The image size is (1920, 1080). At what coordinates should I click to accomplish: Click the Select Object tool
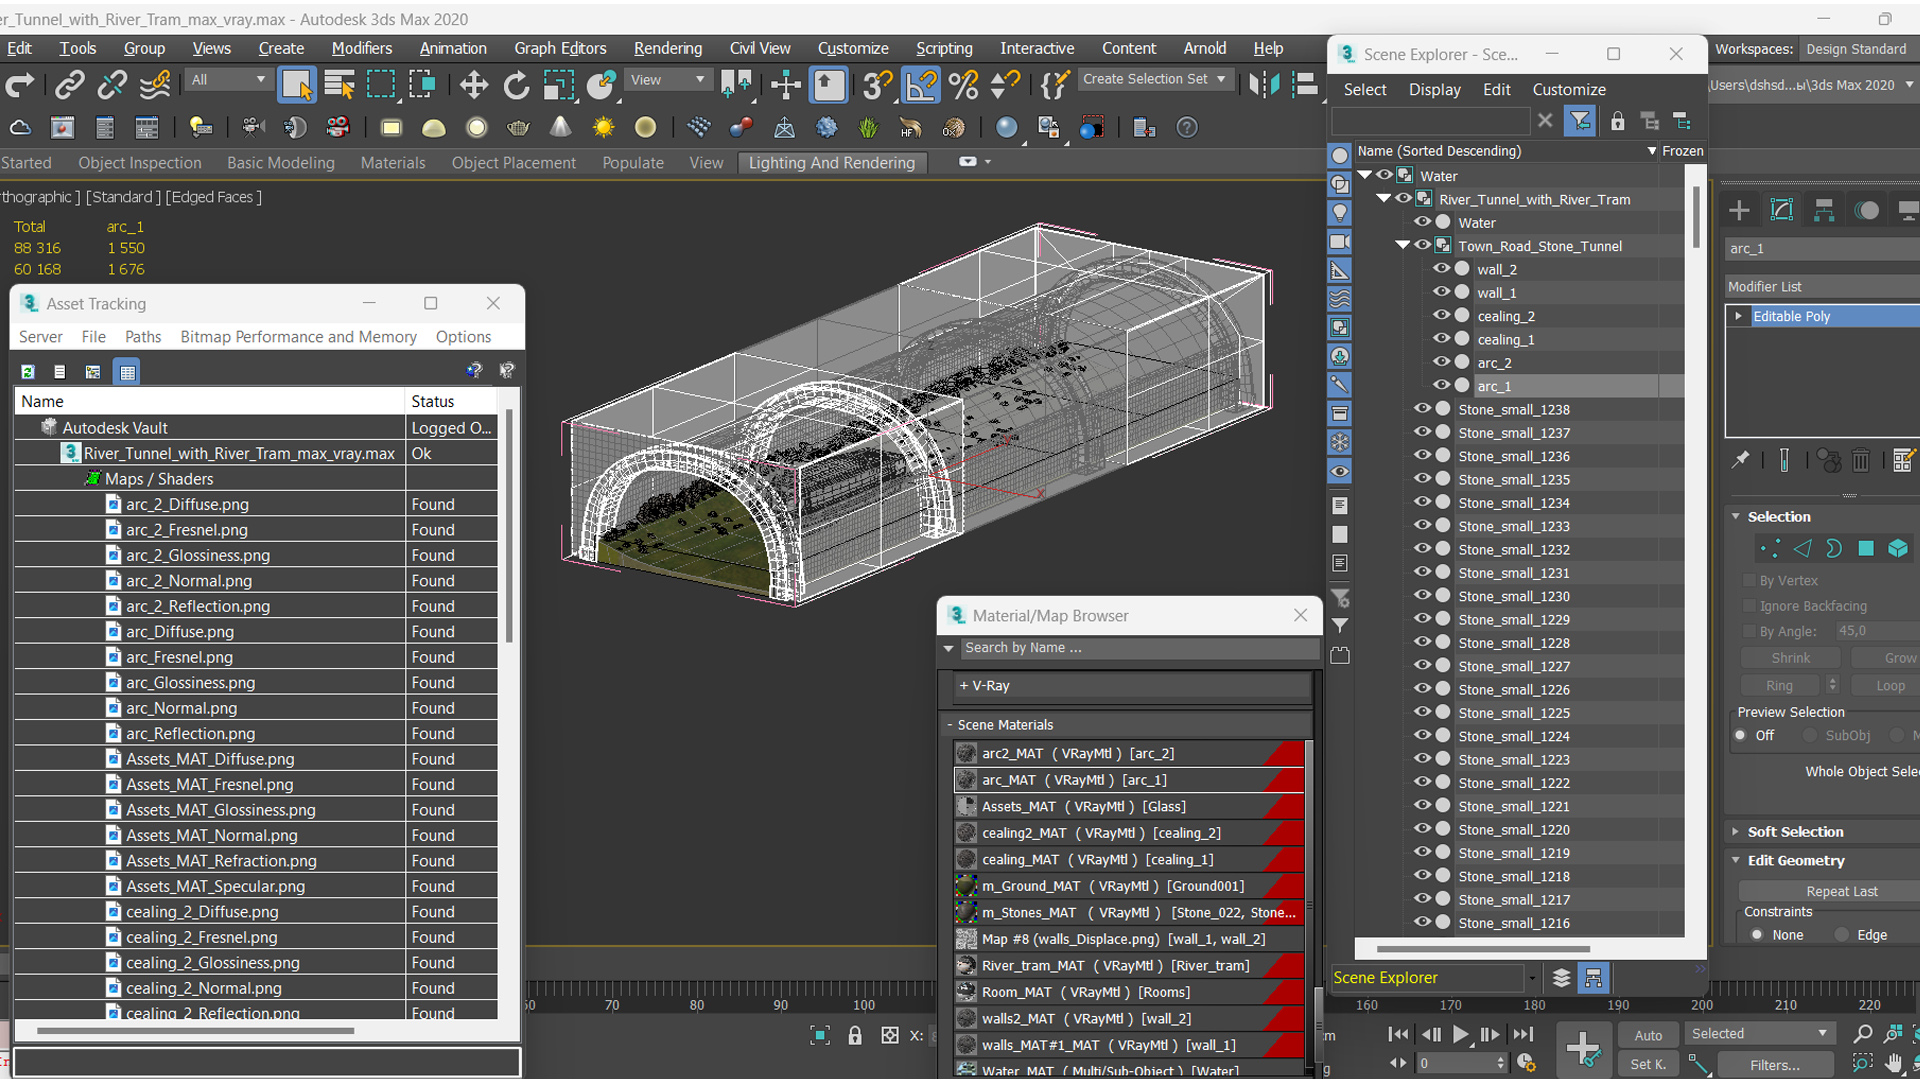(297, 86)
